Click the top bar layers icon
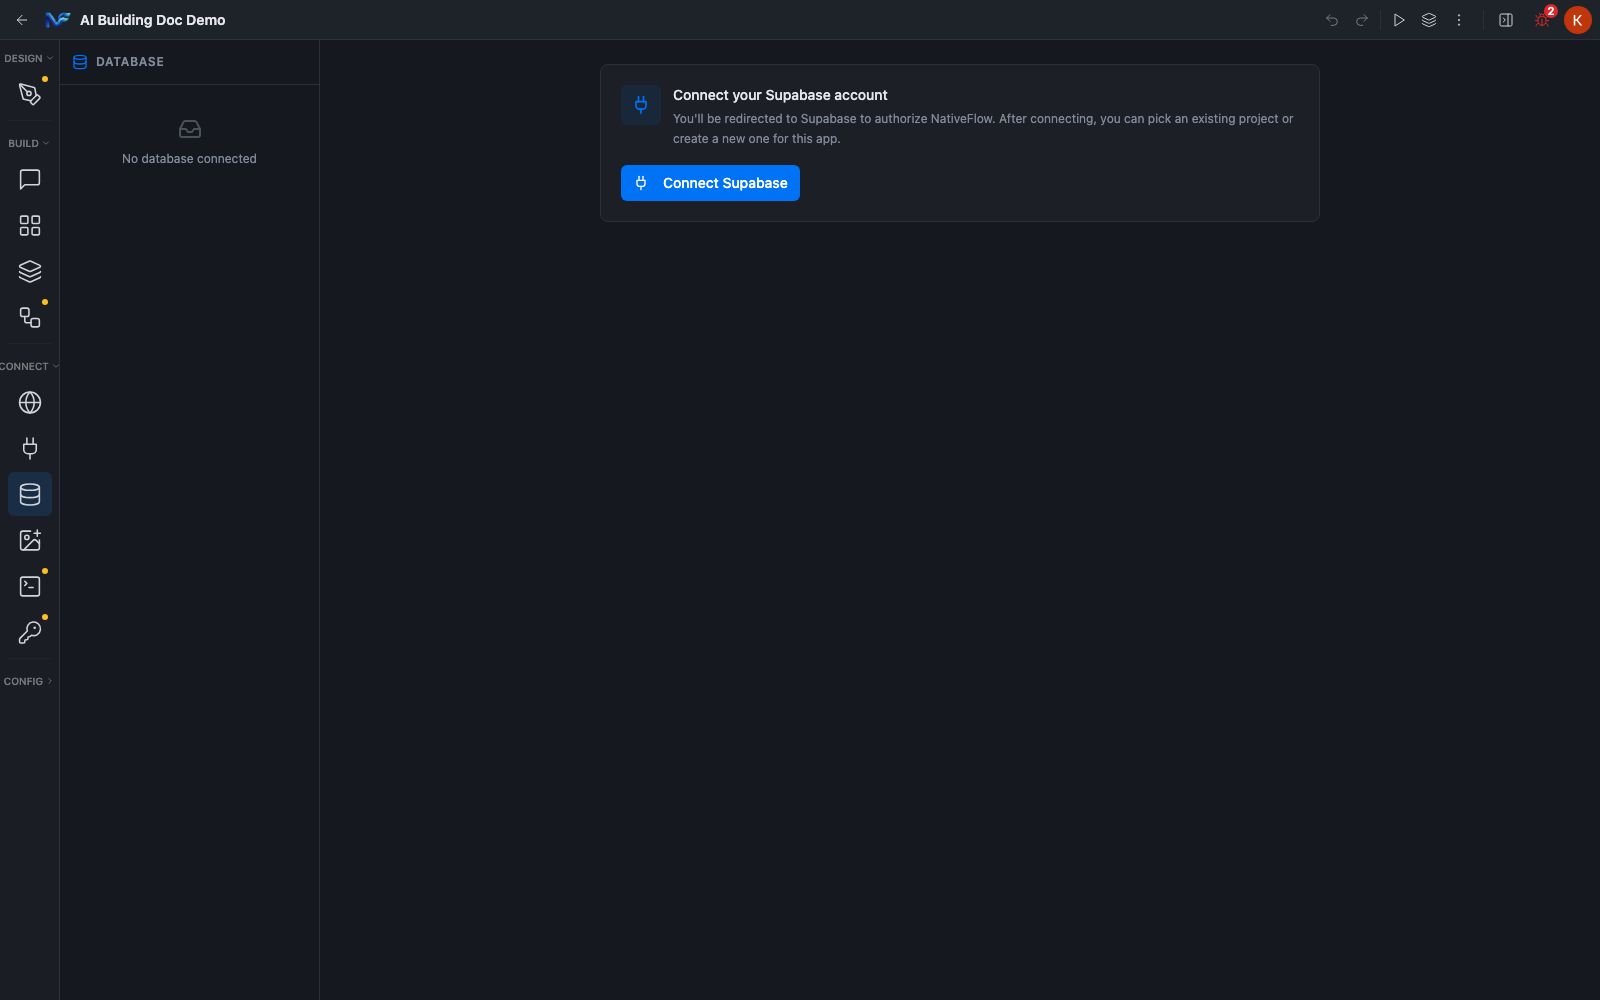Image resolution: width=1600 pixels, height=1000 pixels. pyautogui.click(x=1429, y=20)
